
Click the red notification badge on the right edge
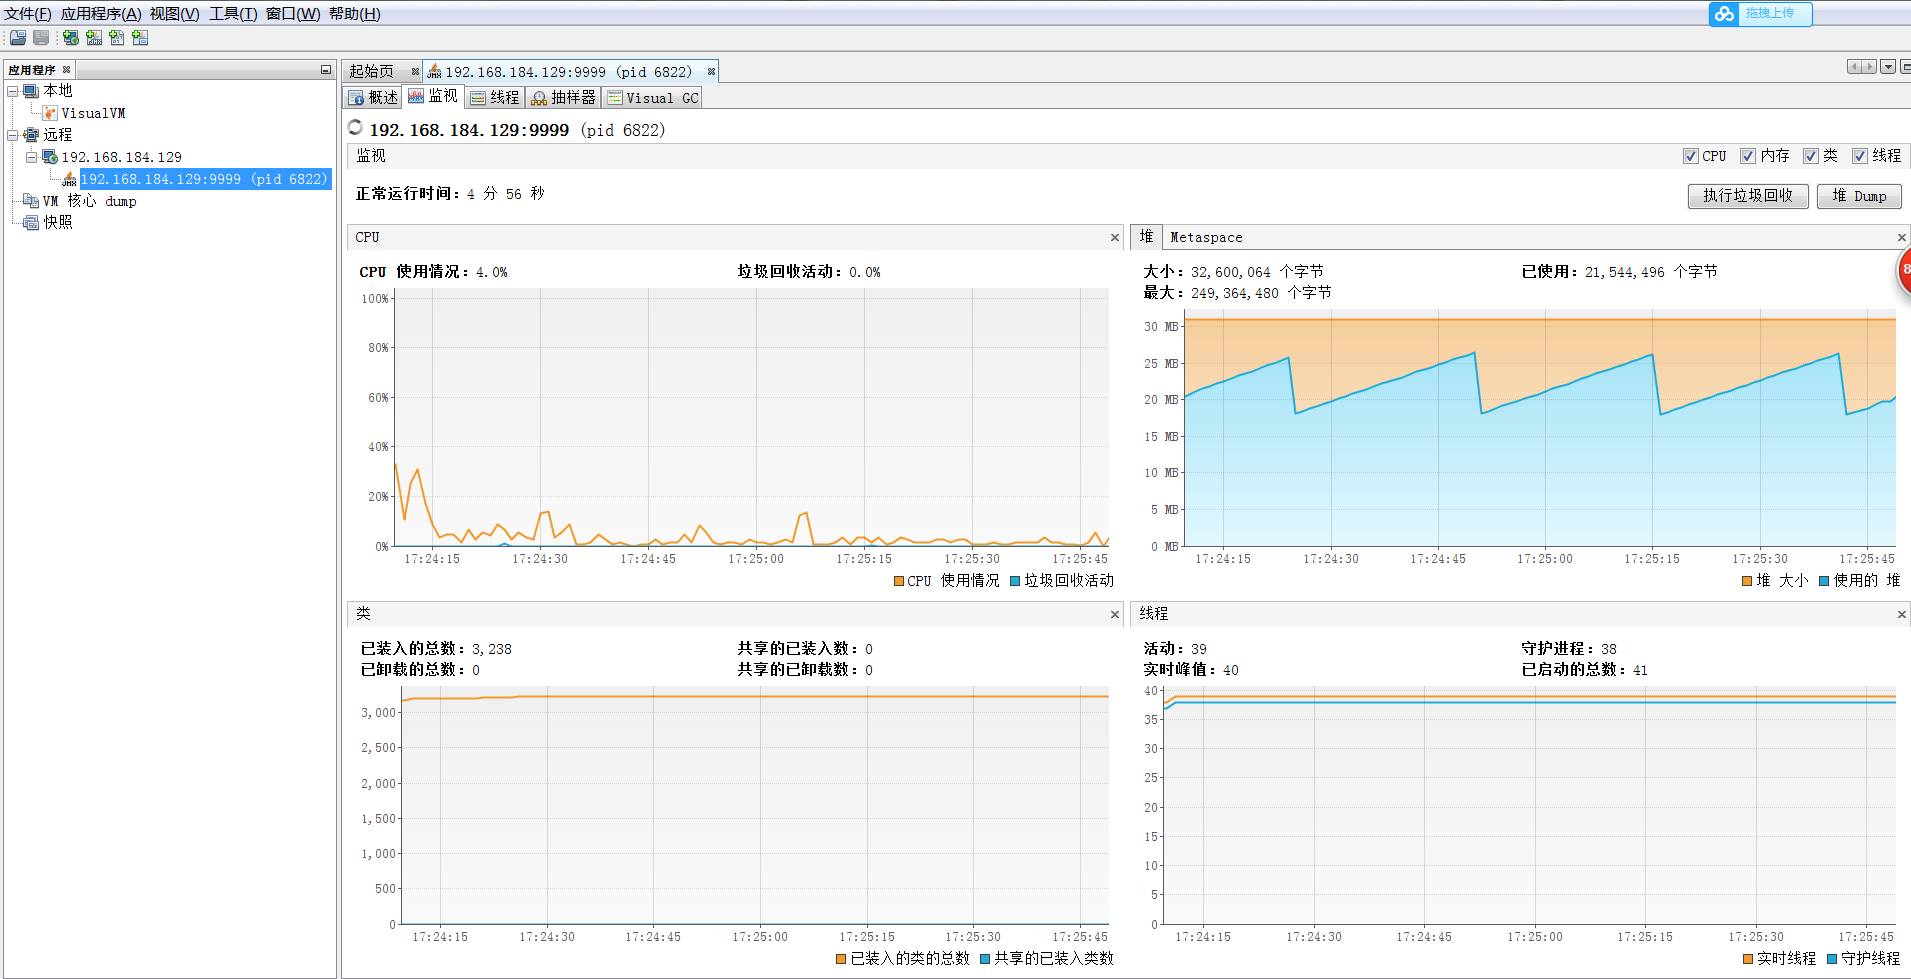(1902, 271)
